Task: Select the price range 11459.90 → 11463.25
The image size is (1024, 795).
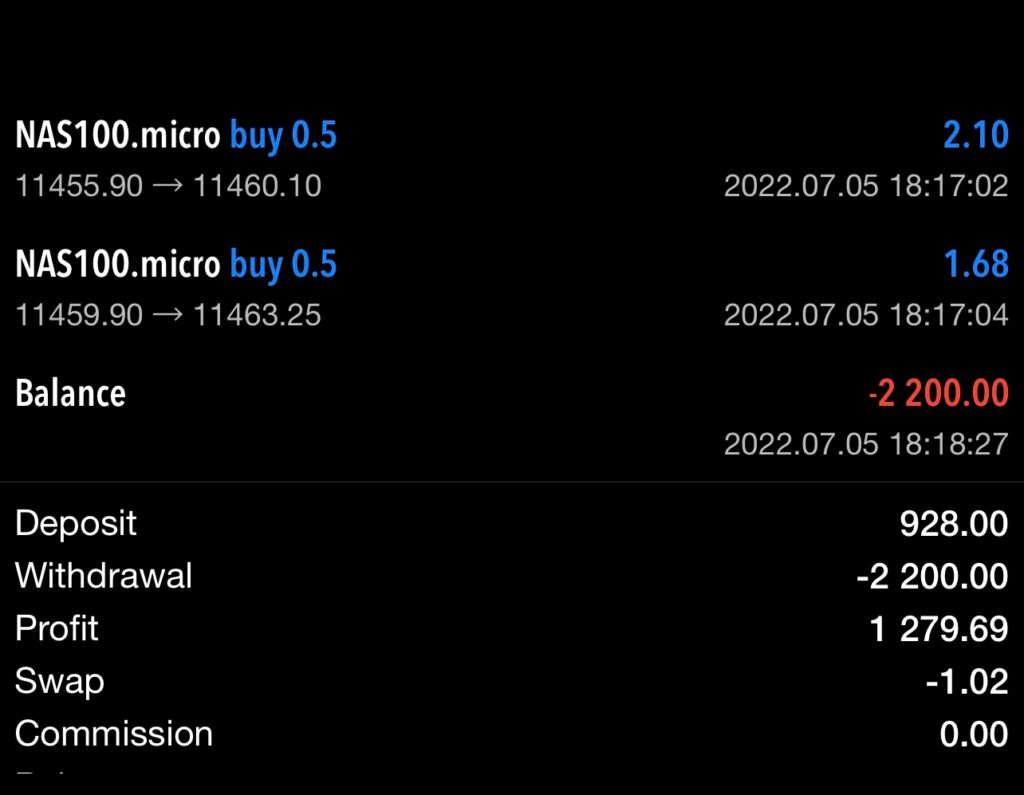Action: [168, 315]
